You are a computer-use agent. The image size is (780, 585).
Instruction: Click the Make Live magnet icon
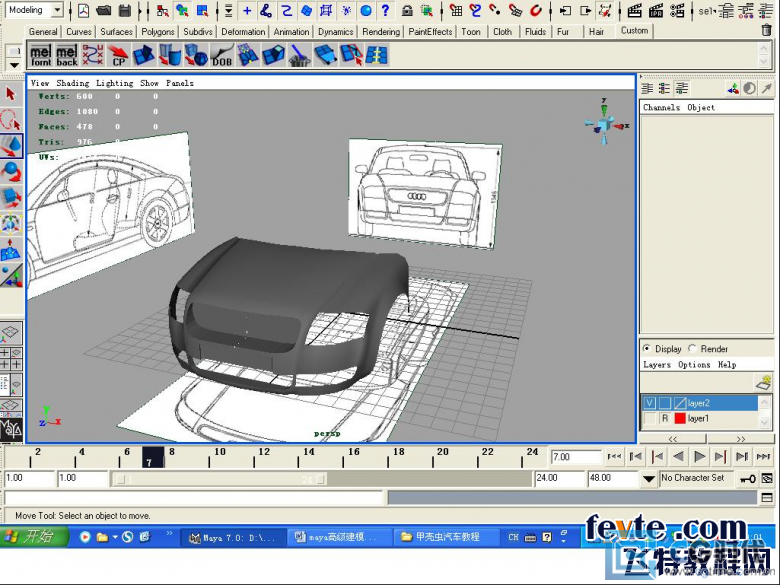(x=536, y=10)
